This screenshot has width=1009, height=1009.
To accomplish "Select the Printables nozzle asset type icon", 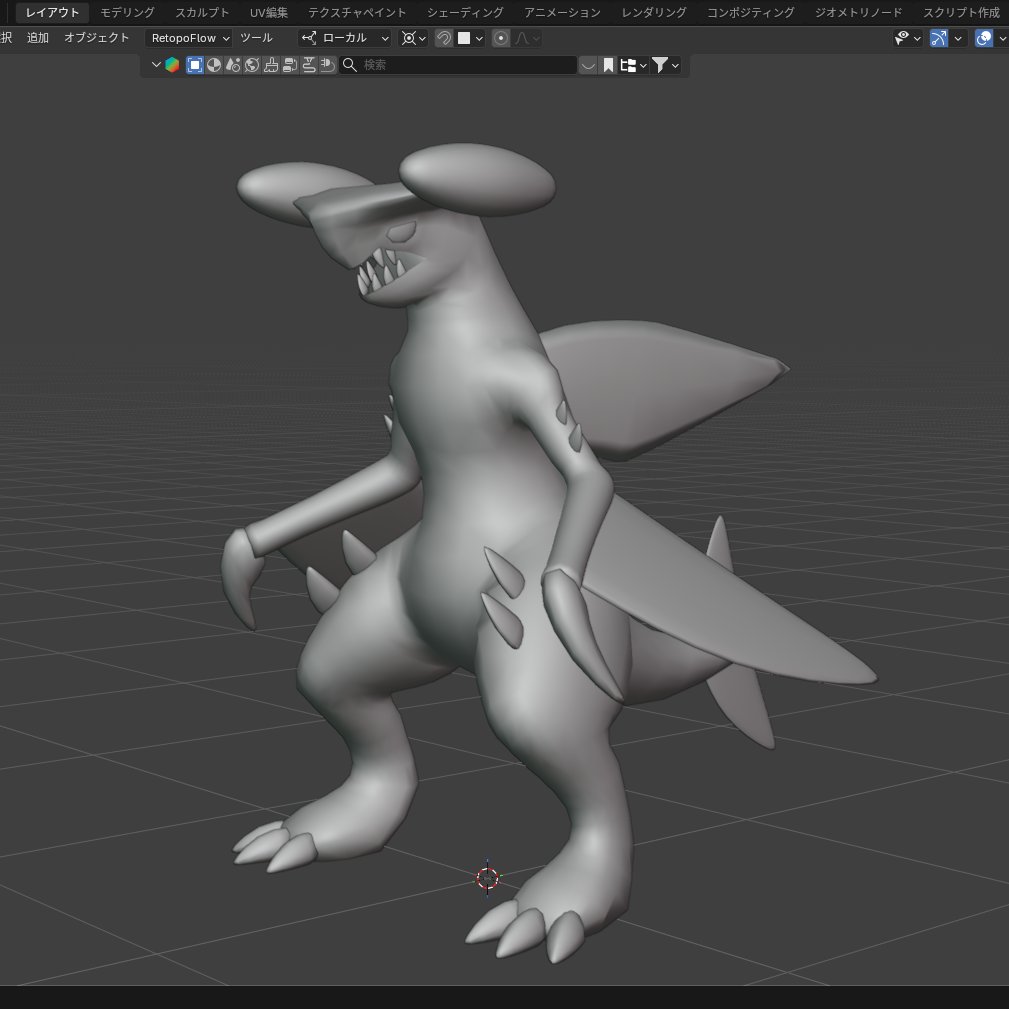I will [309, 64].
